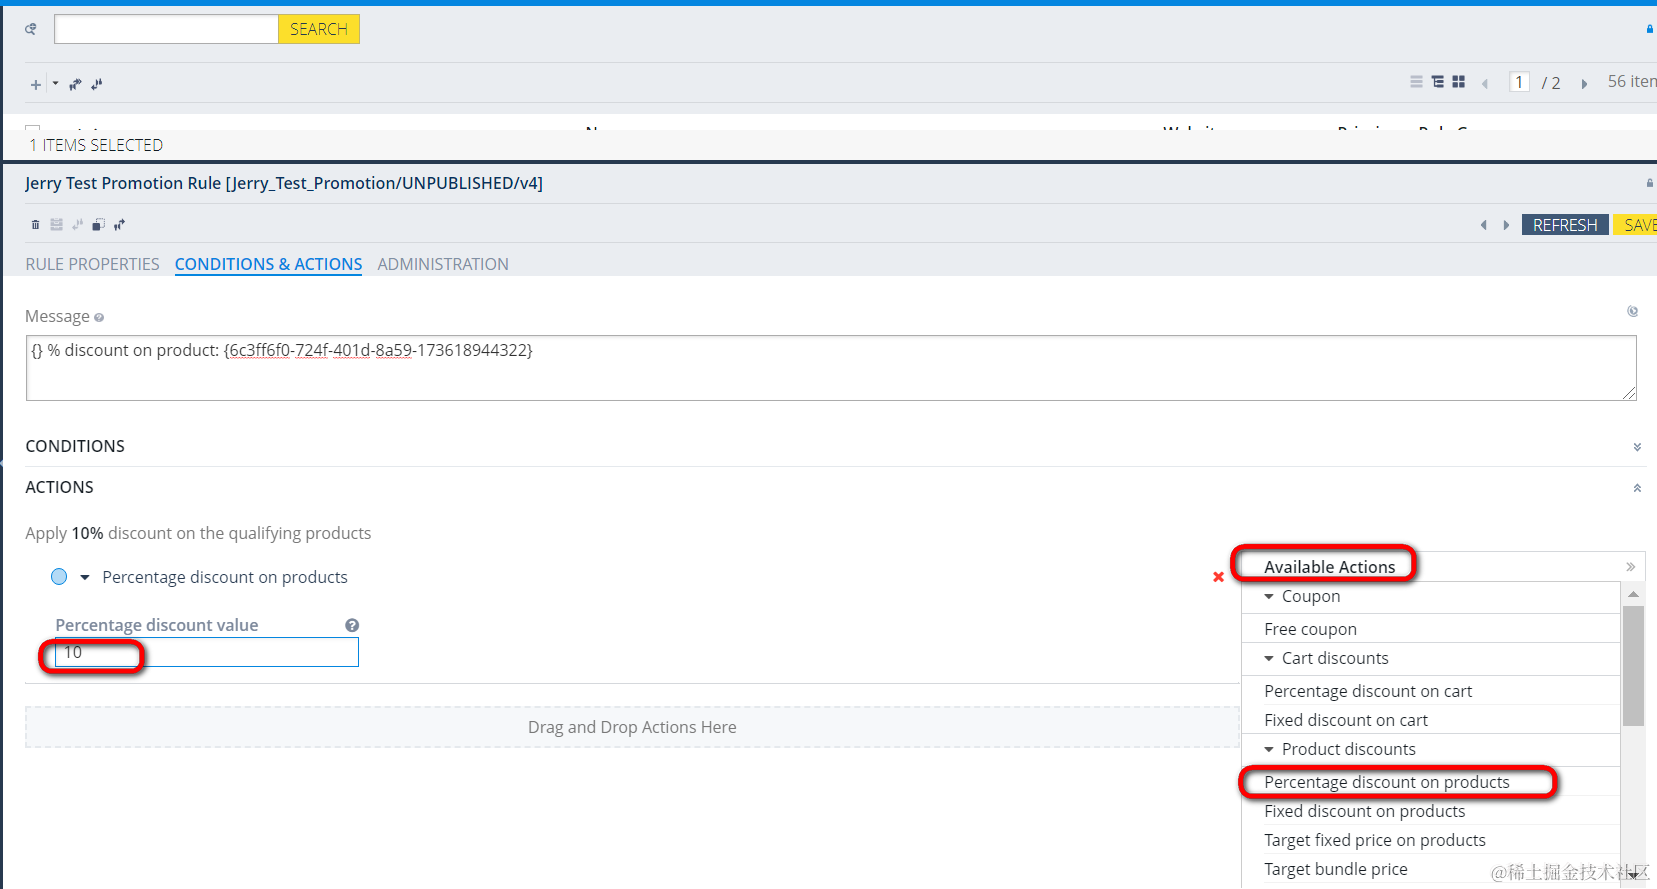Click the REFRESH button
Image resolution: width=1657 pixels, height=889 pixels.
[1565, 225]
